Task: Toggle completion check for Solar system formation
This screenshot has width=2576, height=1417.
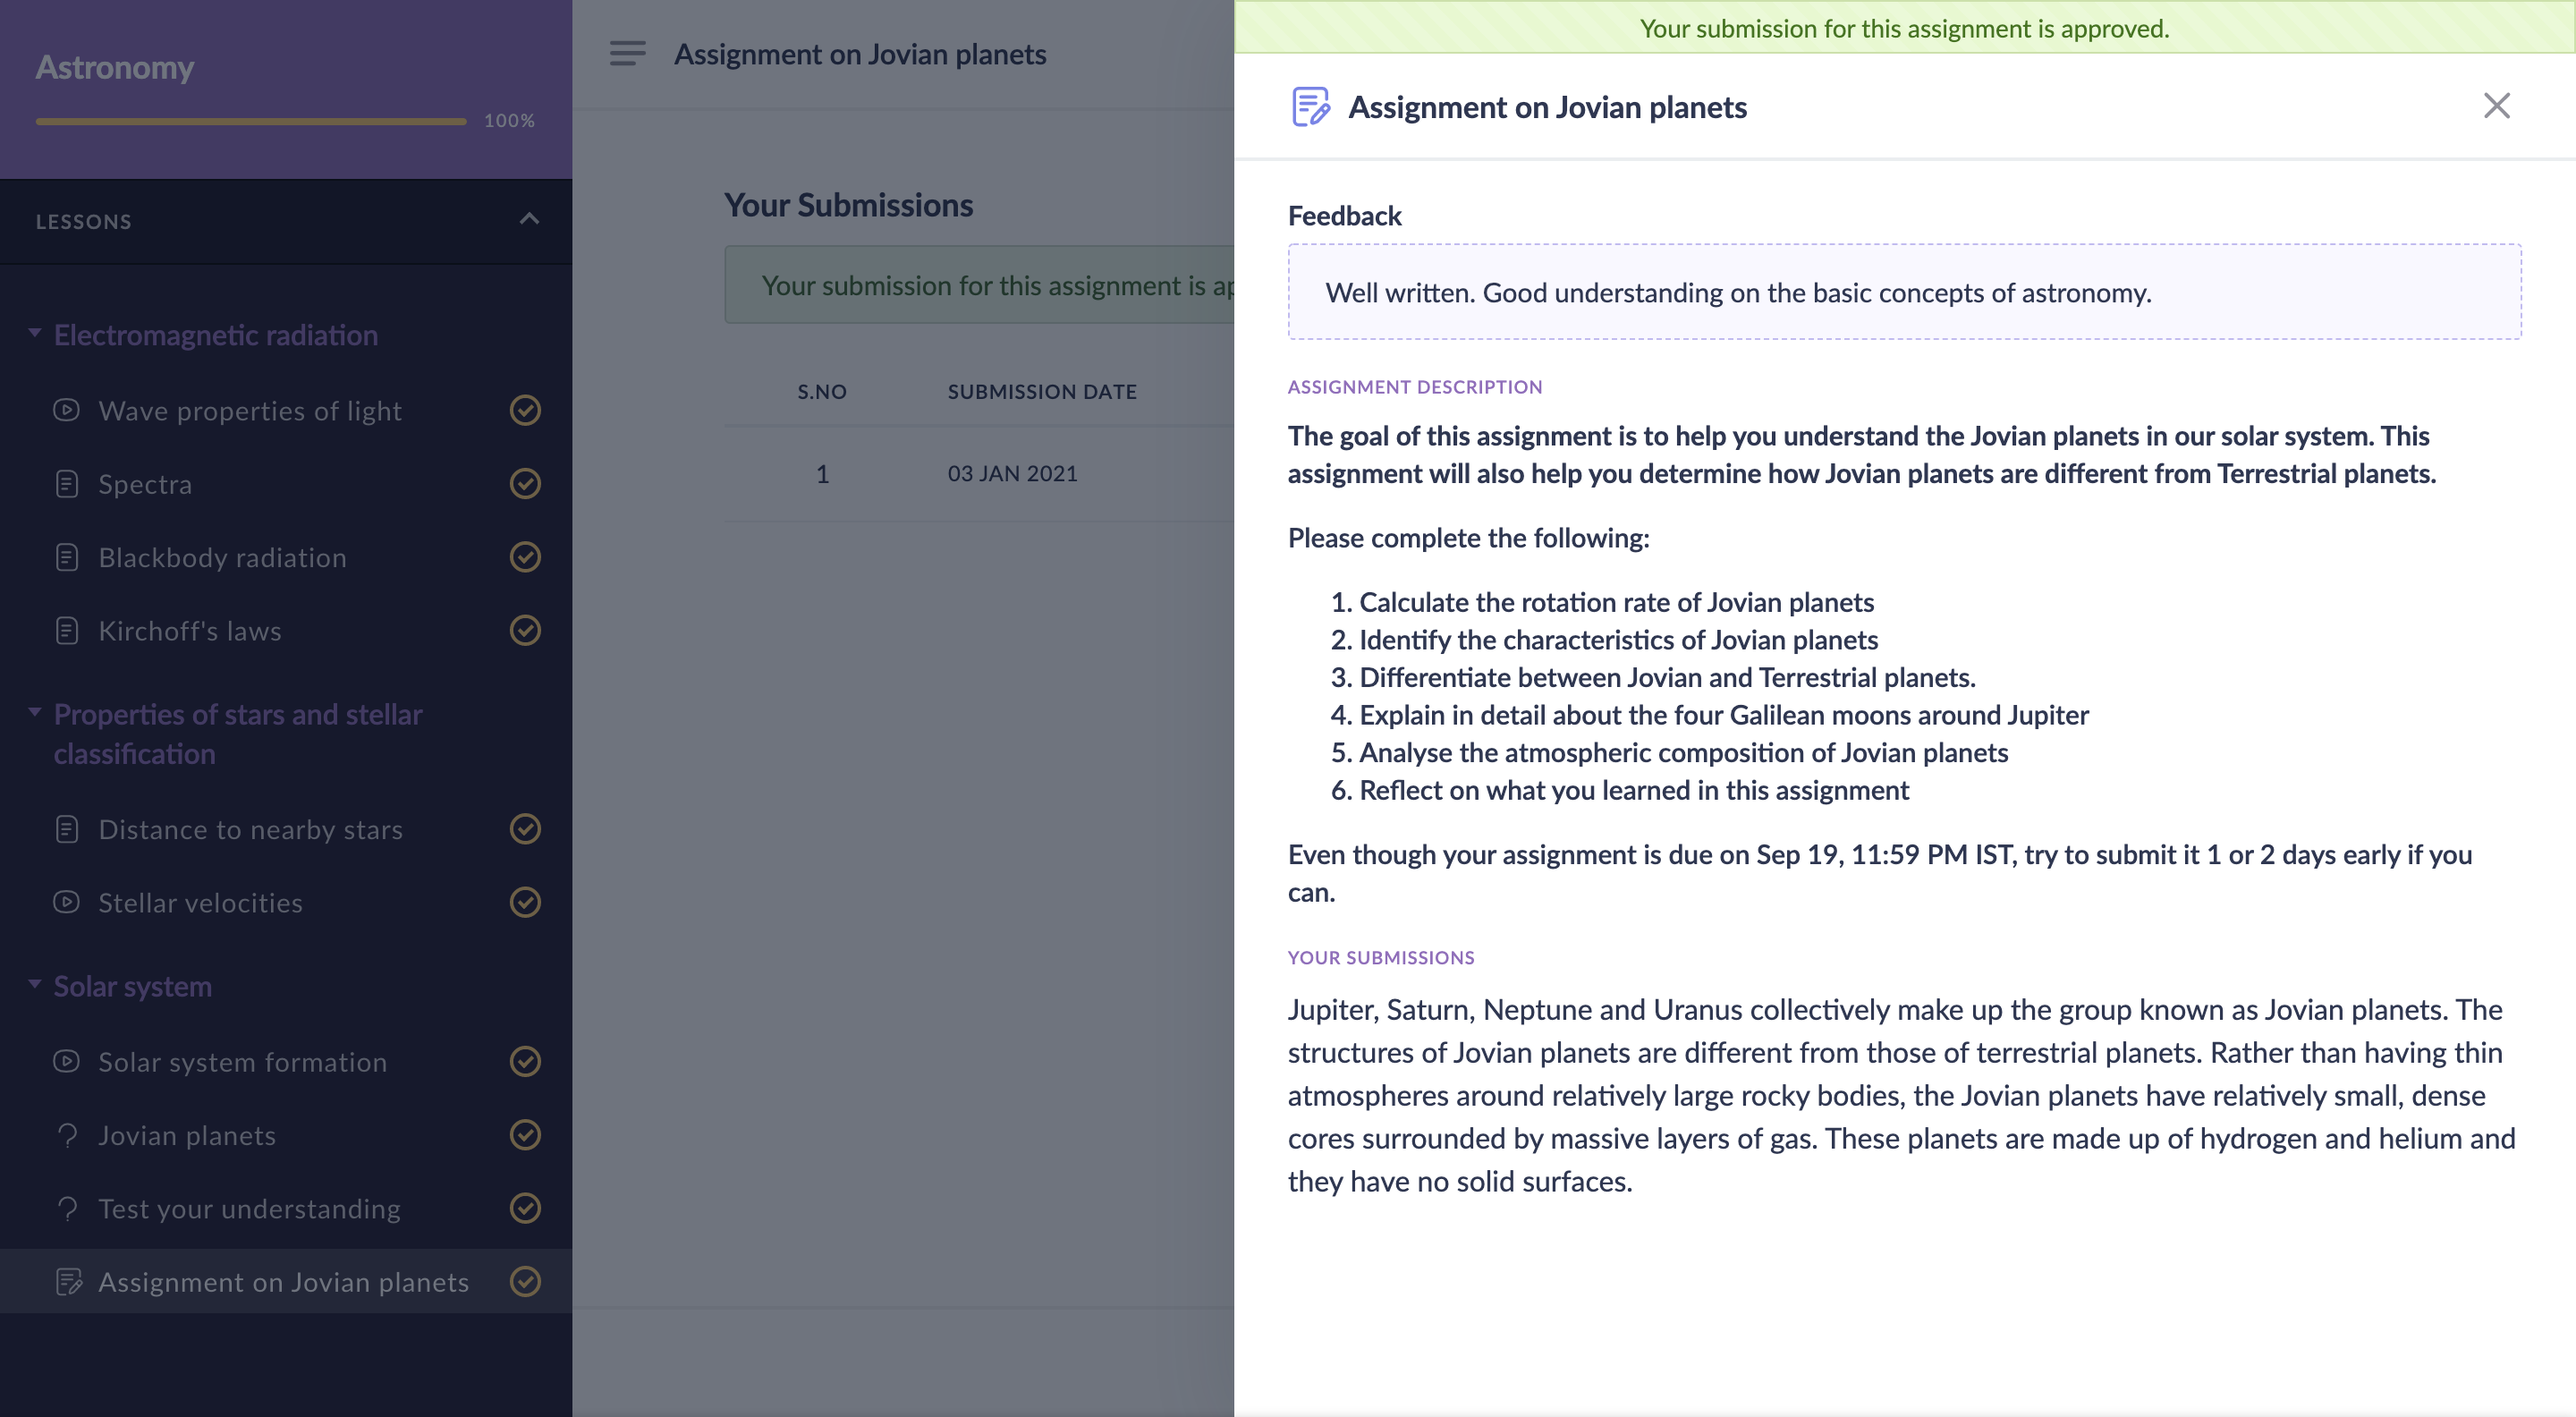Action: 525,1061
